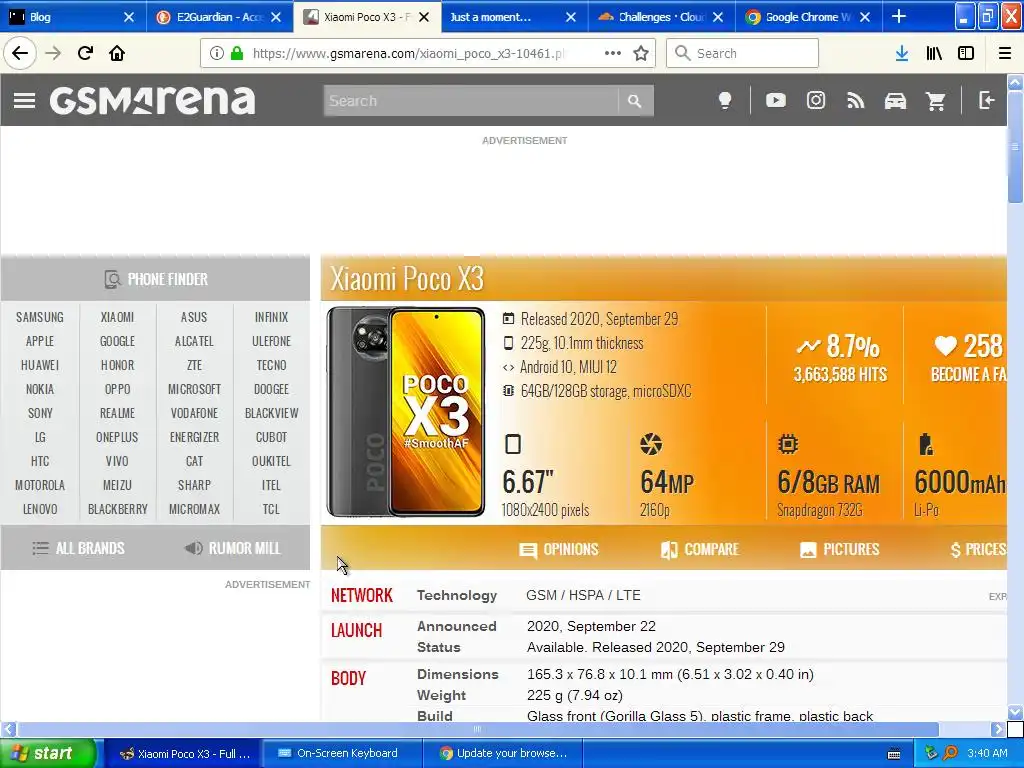The width and height of the screenshot is (1024, 768).
Task: Open the shopping cart icon
Action: [x=936, y=101]
